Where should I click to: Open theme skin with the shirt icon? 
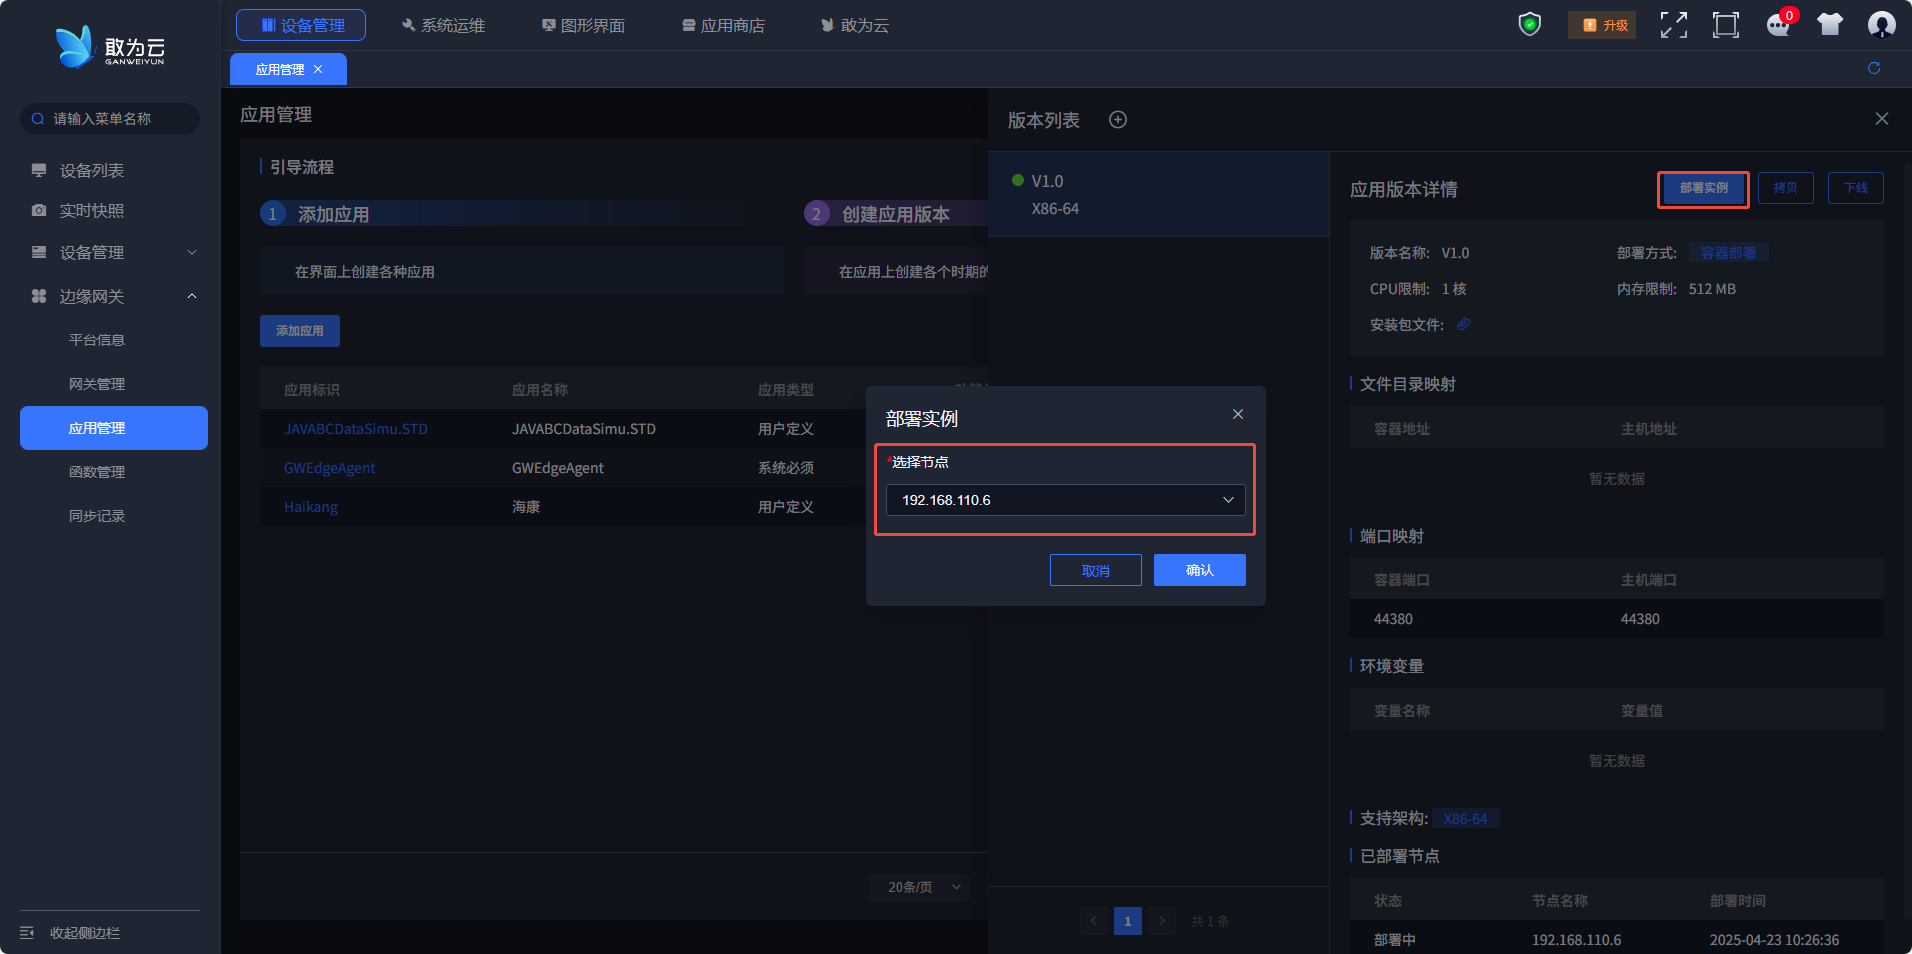tap(1830, 25)
